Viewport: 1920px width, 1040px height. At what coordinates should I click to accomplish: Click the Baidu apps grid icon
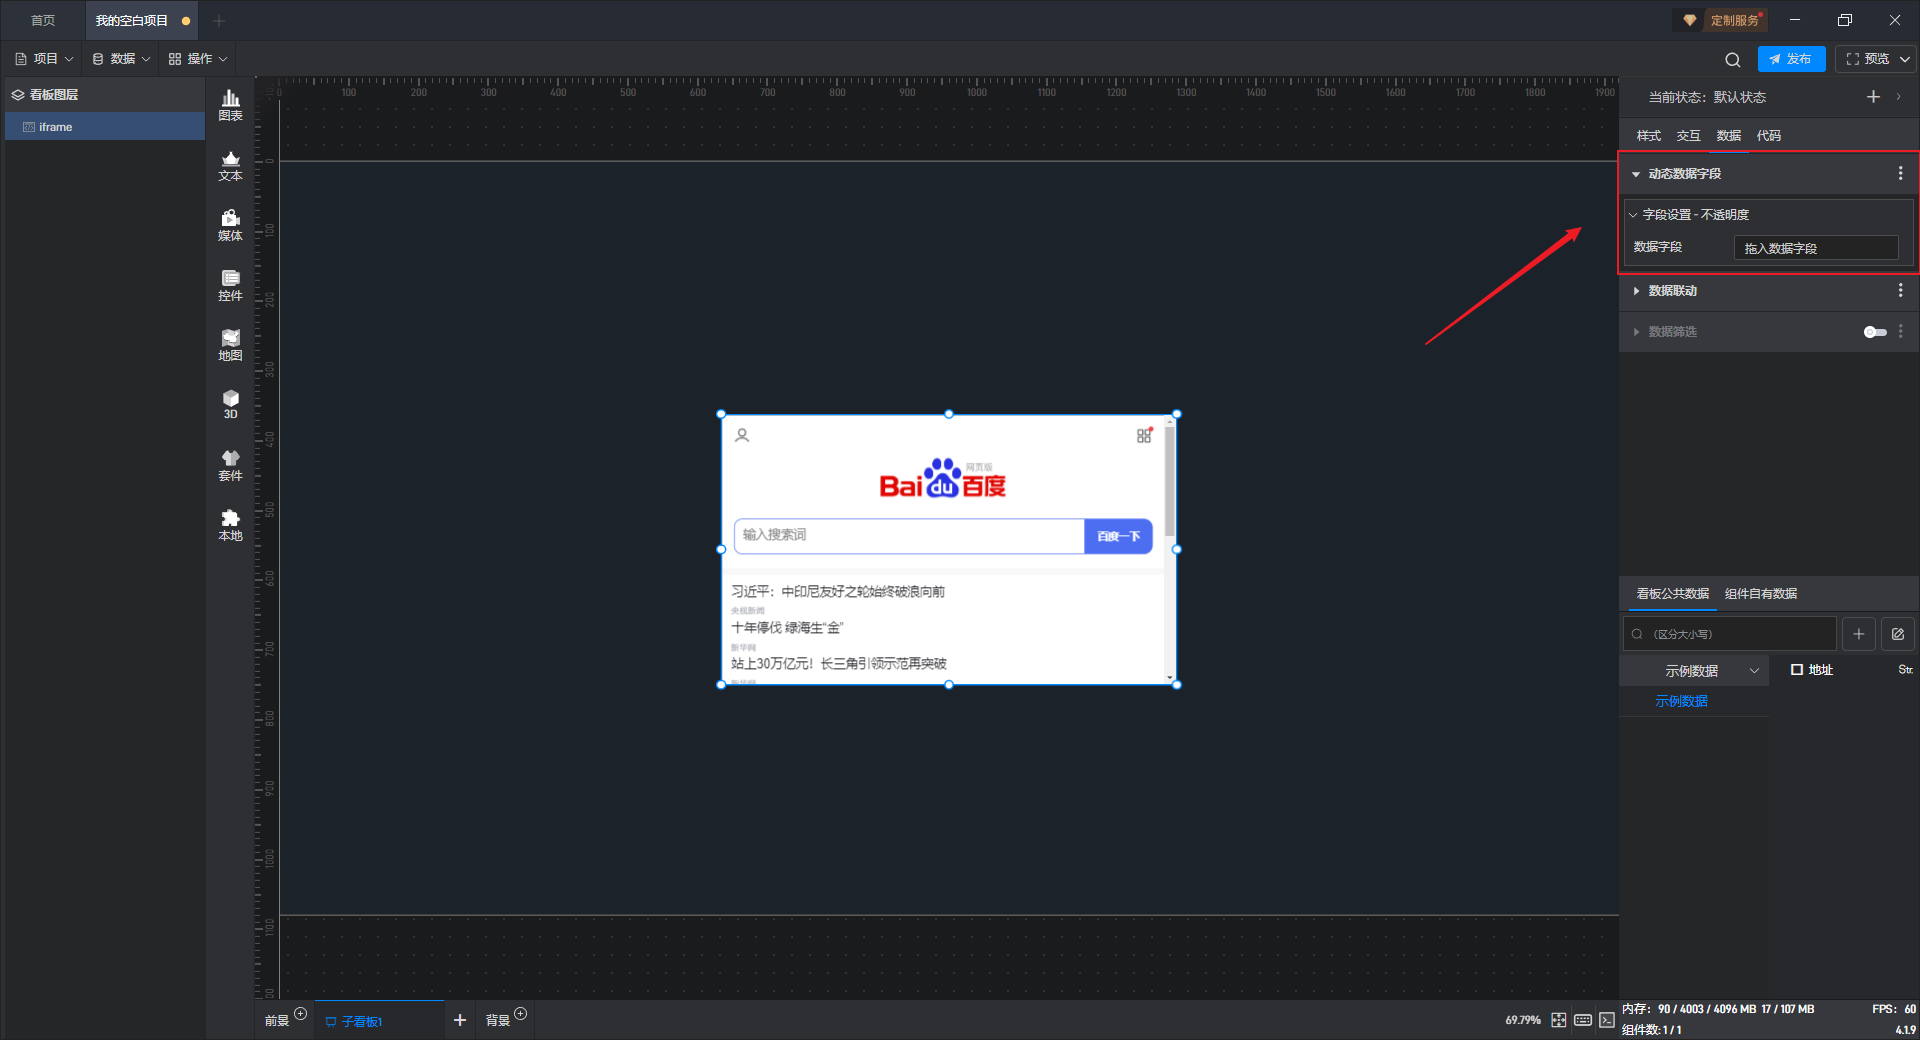(x=1144, y=435)
